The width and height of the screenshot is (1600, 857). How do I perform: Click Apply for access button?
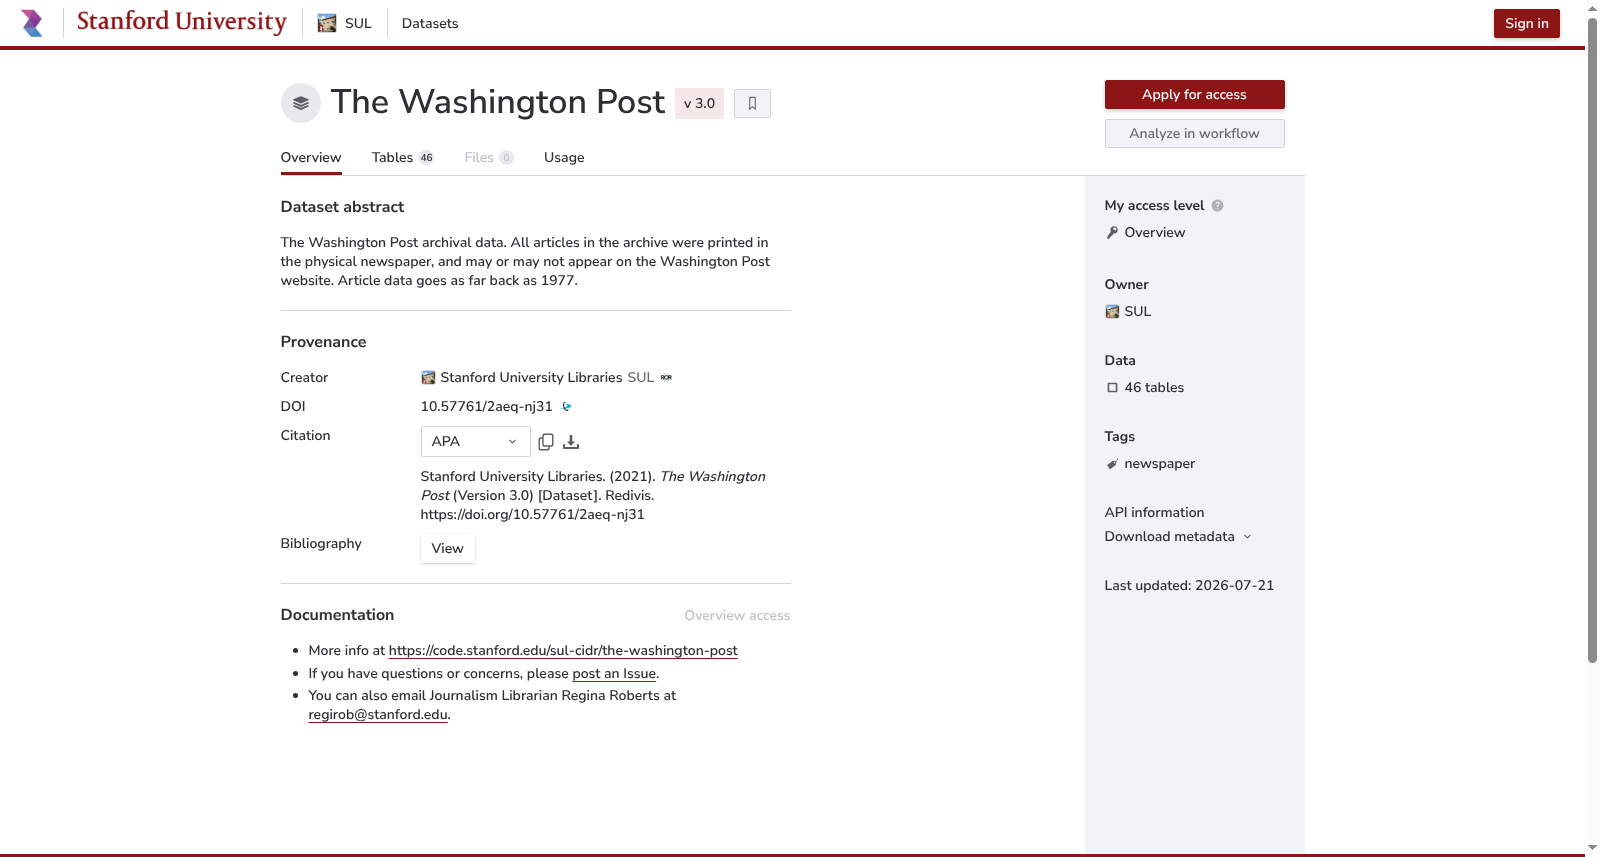(x=1194, y=94)
